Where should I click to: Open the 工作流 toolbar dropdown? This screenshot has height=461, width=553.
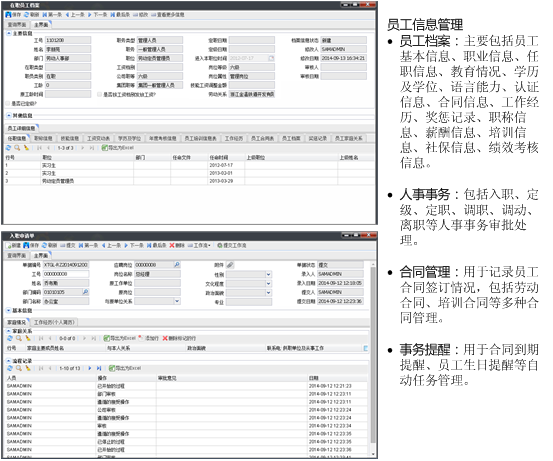[x=199, y=245]
